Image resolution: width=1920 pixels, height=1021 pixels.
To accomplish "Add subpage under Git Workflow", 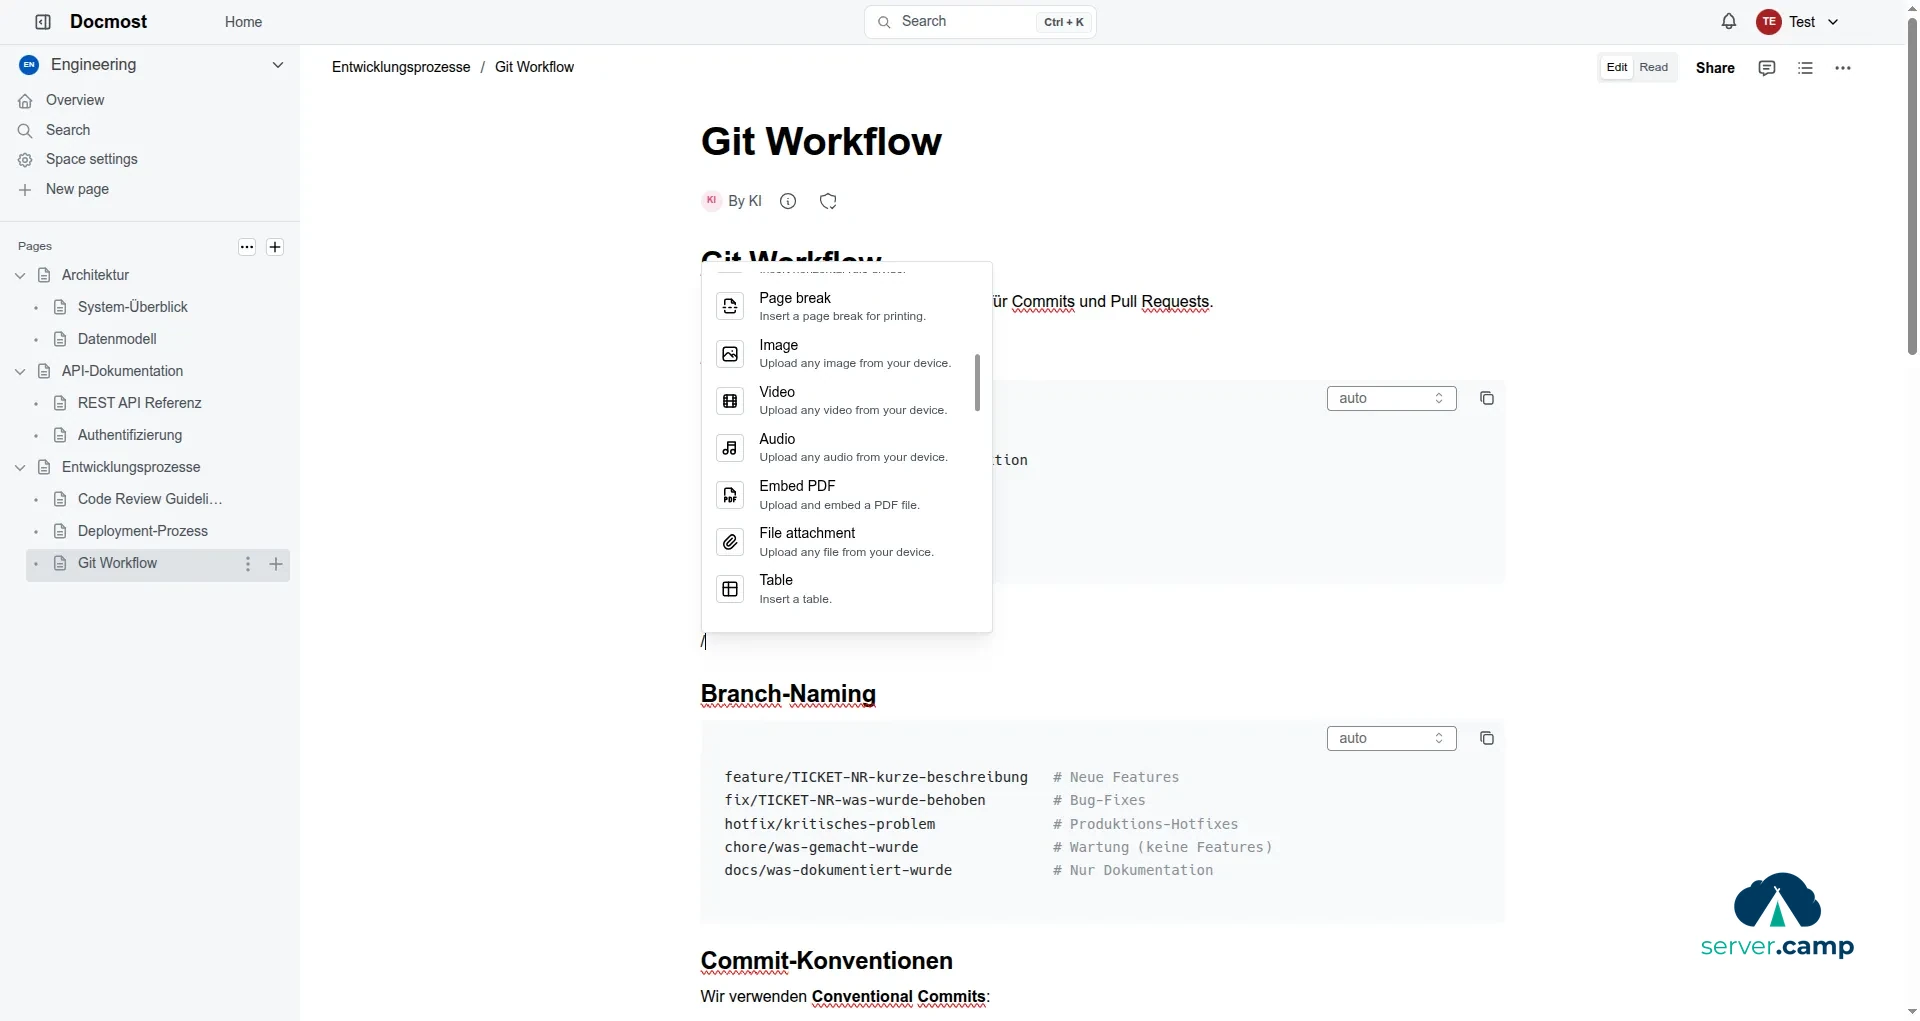I will point(276,564).
